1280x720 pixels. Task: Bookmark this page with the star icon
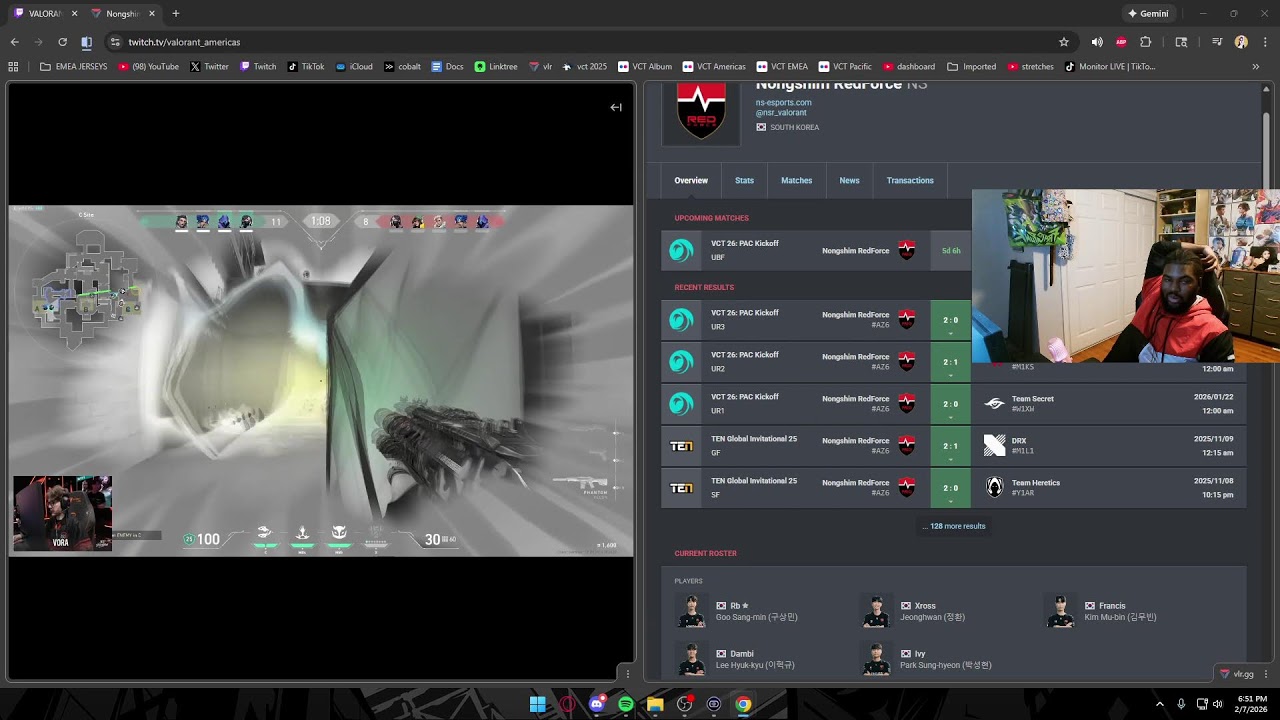(1064, 42)
